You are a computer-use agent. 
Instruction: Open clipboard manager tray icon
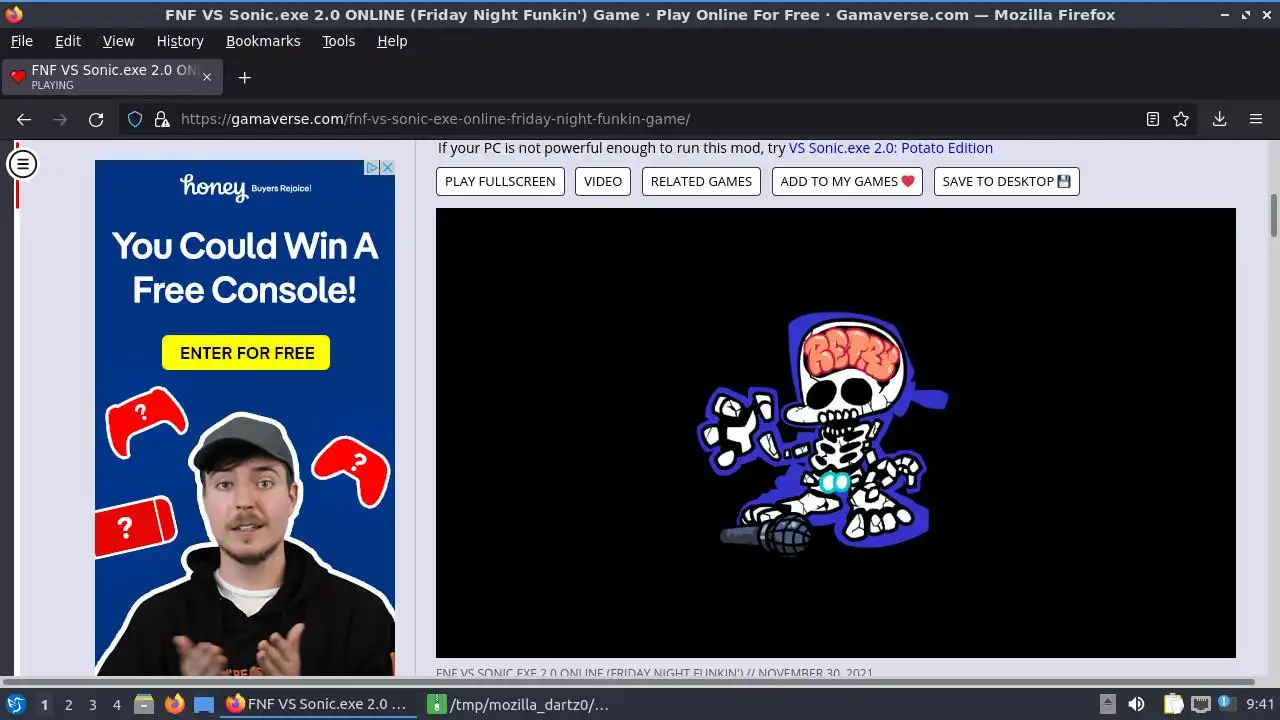[1173, 704]
